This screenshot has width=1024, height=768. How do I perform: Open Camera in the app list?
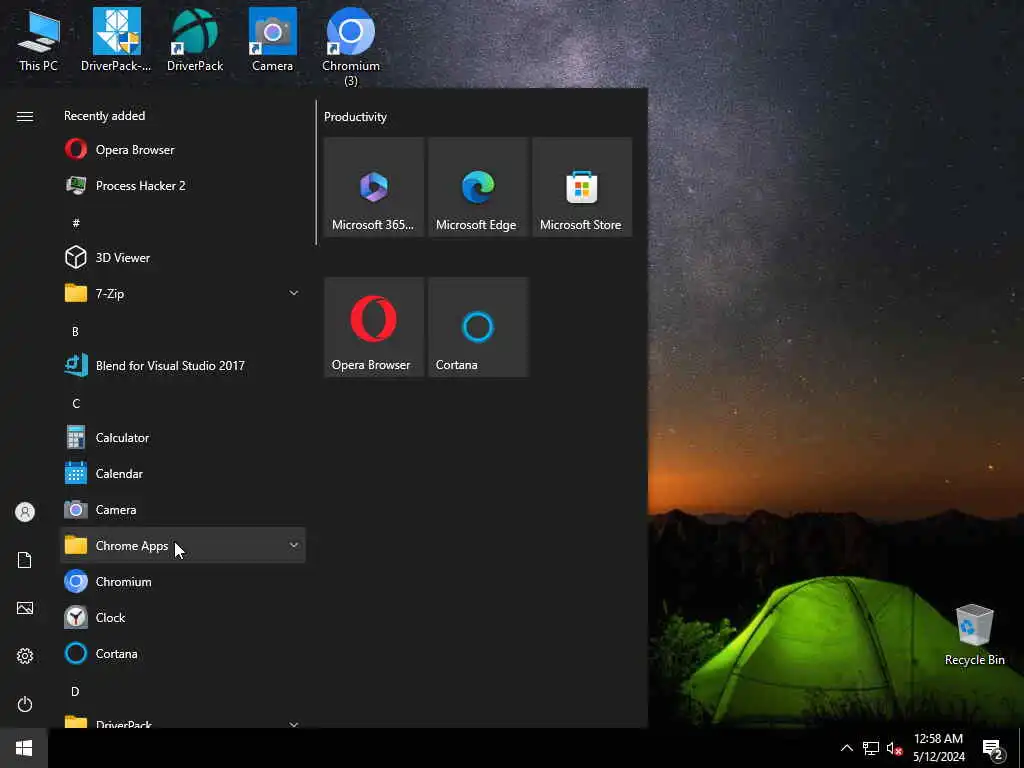[183, 509]
